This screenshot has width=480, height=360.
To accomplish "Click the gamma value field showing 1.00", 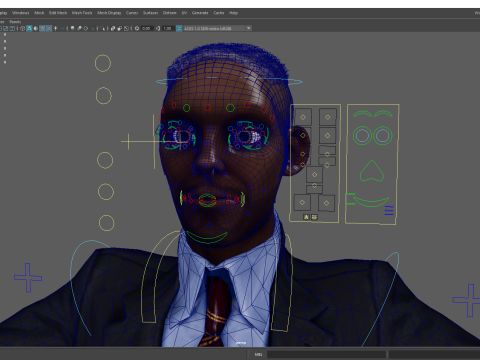I will 168,28.
